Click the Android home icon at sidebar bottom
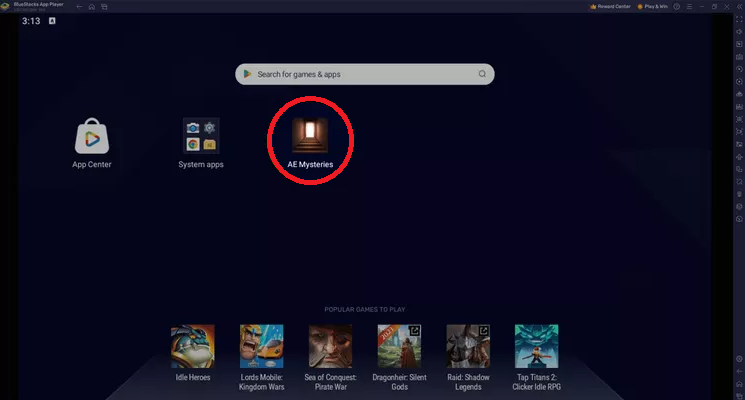Viewport: 745px width, 400px height. [x=739, y=384]
